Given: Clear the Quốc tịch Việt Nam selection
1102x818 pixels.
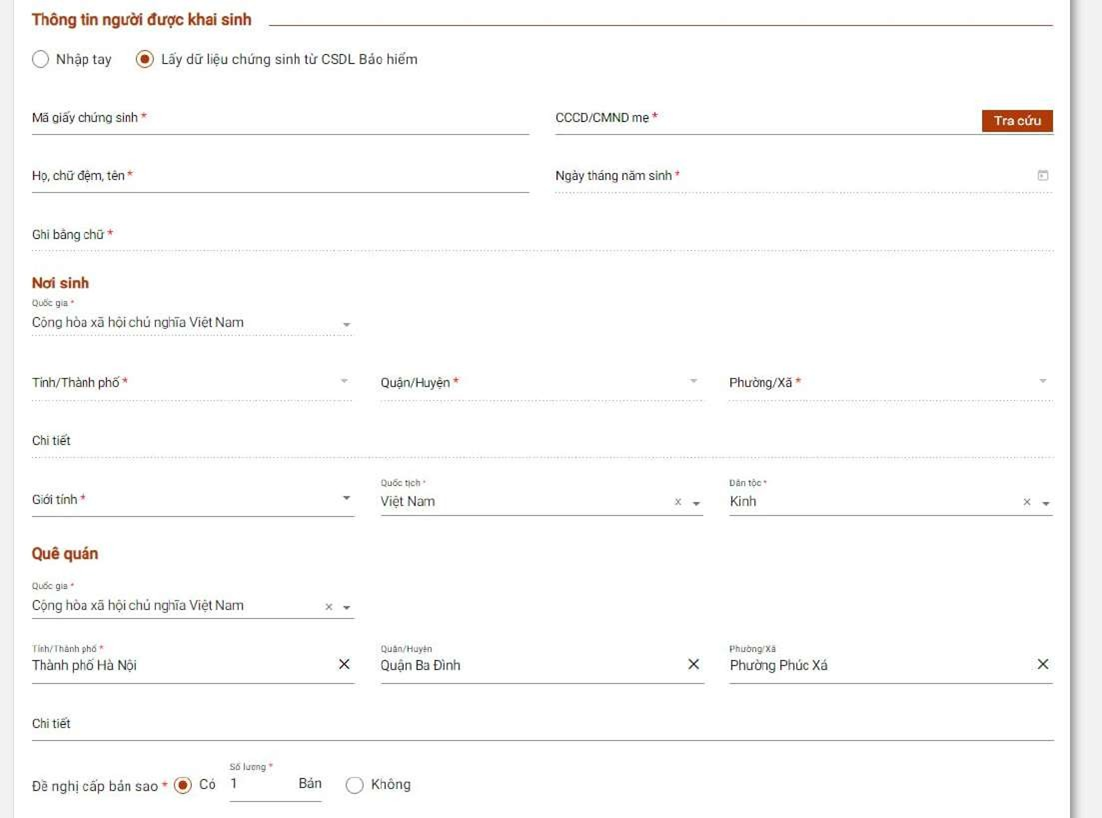Looking at the screenshot, I should click(x=678, y=503).
